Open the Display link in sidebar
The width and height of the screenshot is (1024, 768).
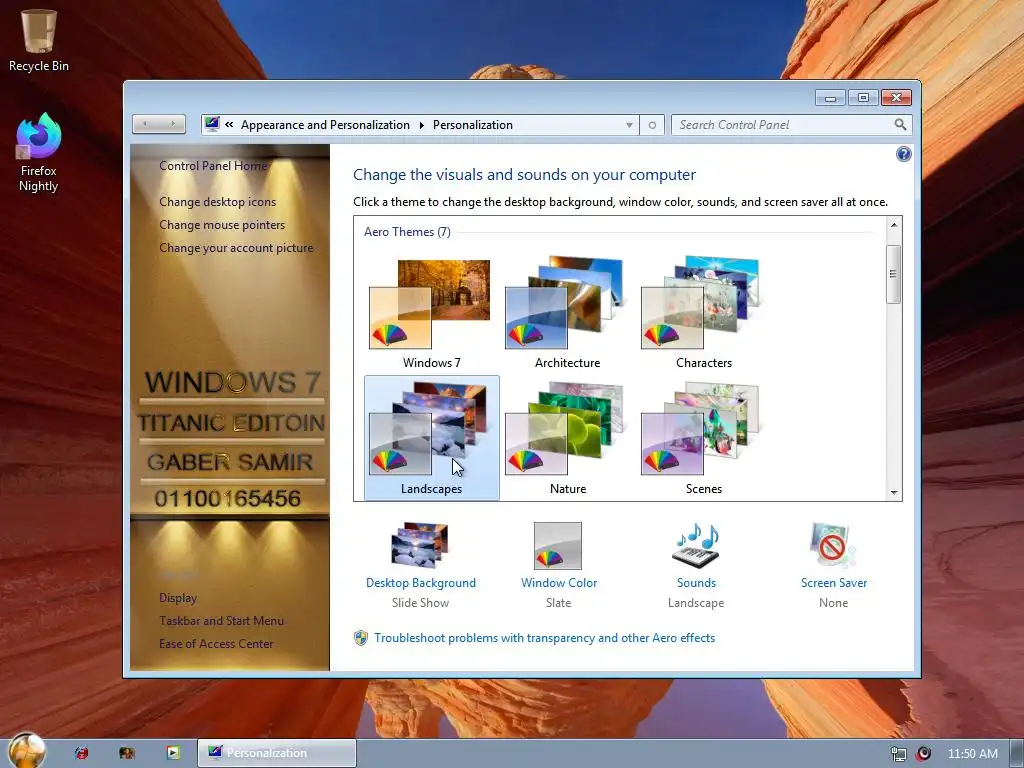click(x=178, y=598)
